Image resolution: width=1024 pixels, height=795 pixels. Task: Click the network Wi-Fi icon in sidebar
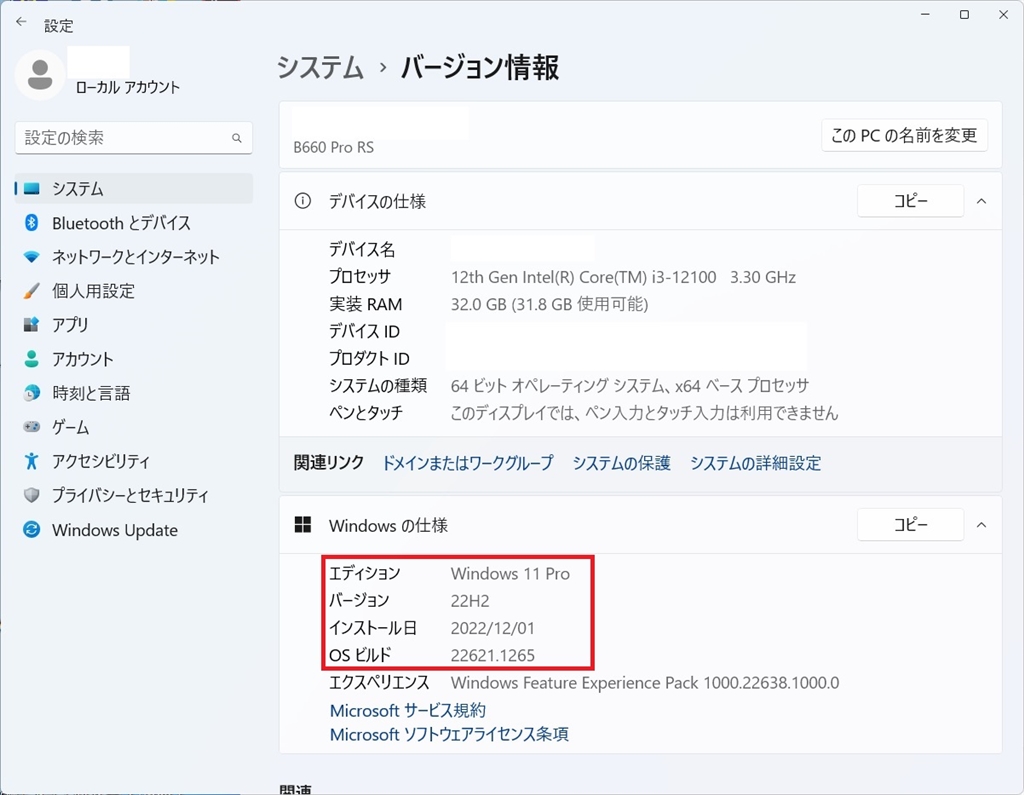pyautogui.click(x=31, y=257)
